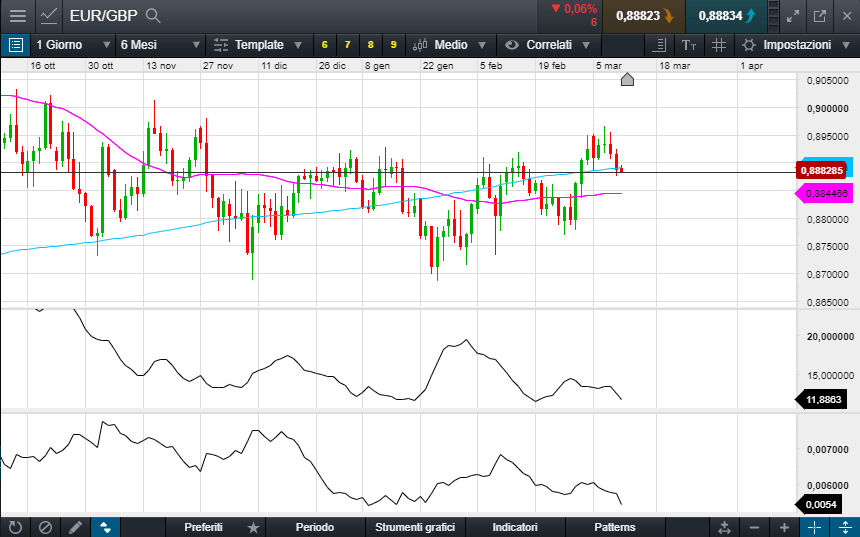Viewport: 860px width, 537px height.
Task: Click the 22 gen date label
Action: click(438, 66)
